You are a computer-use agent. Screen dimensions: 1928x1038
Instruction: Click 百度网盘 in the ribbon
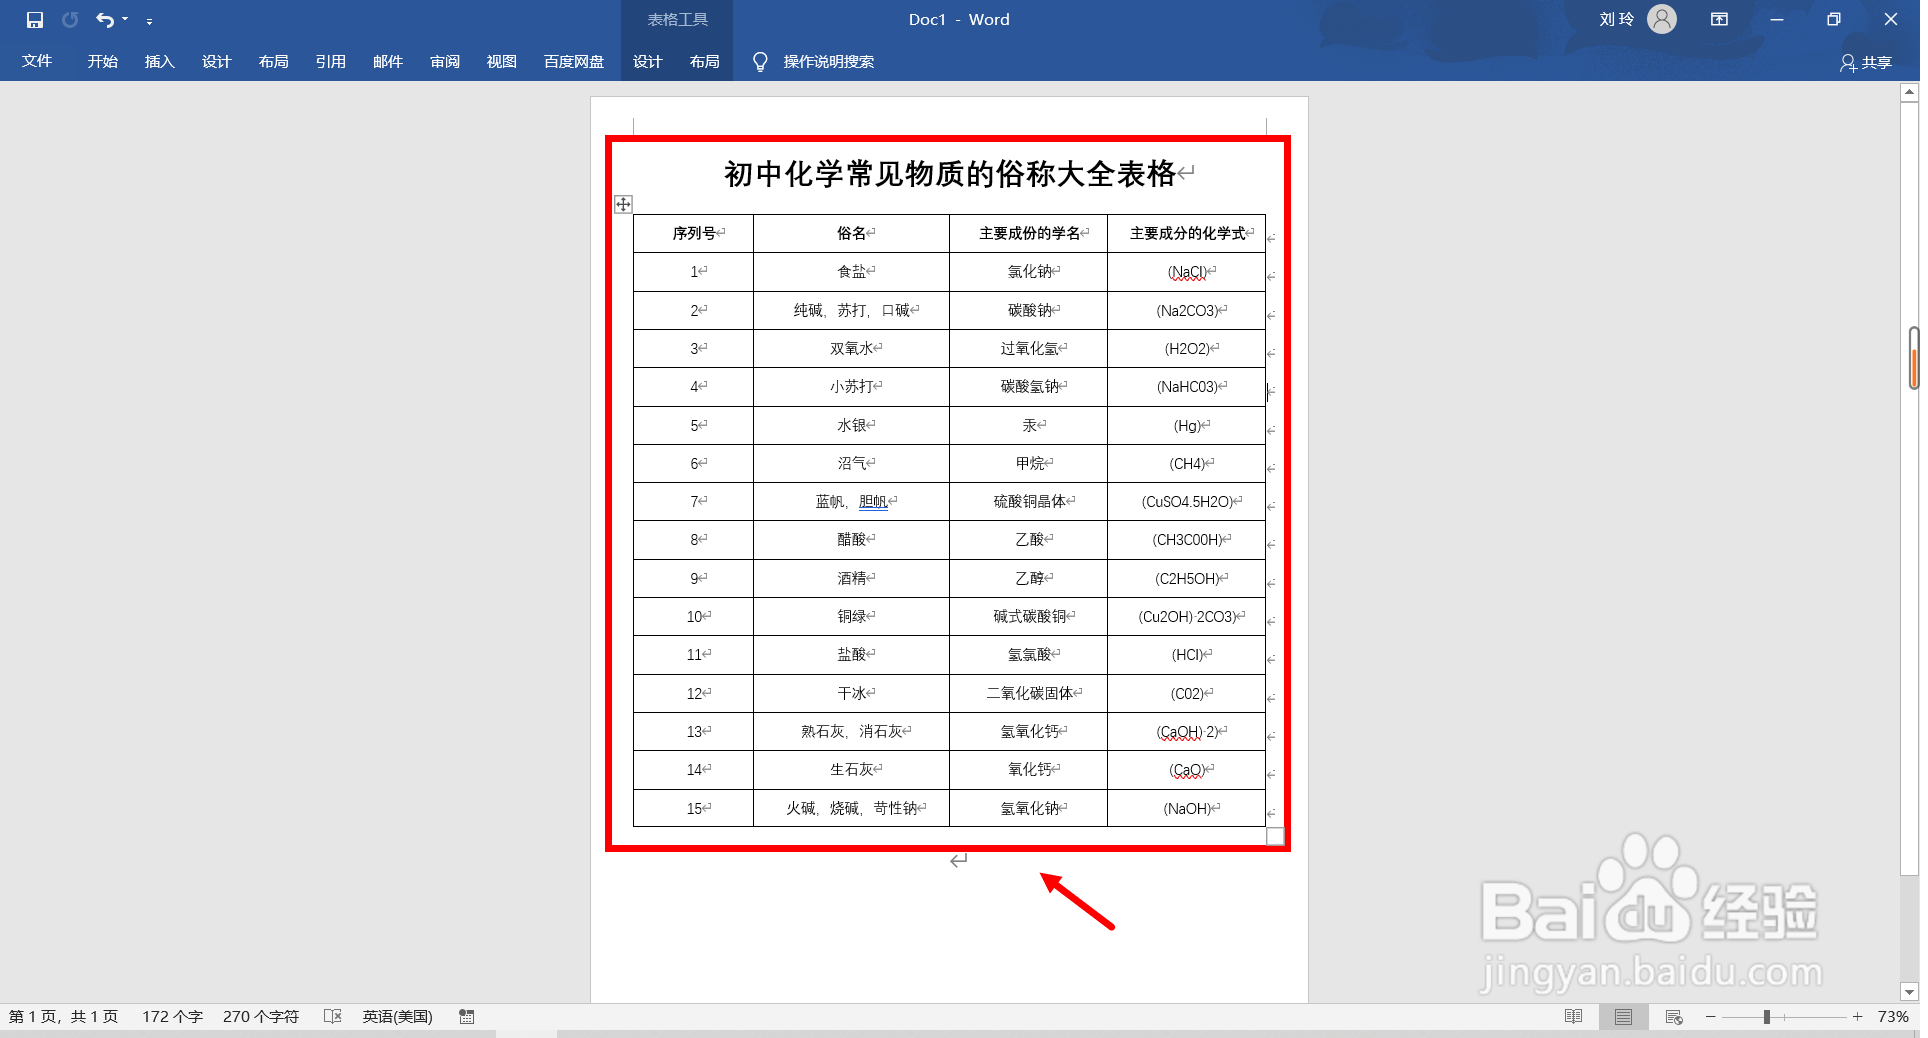(573, 61)
